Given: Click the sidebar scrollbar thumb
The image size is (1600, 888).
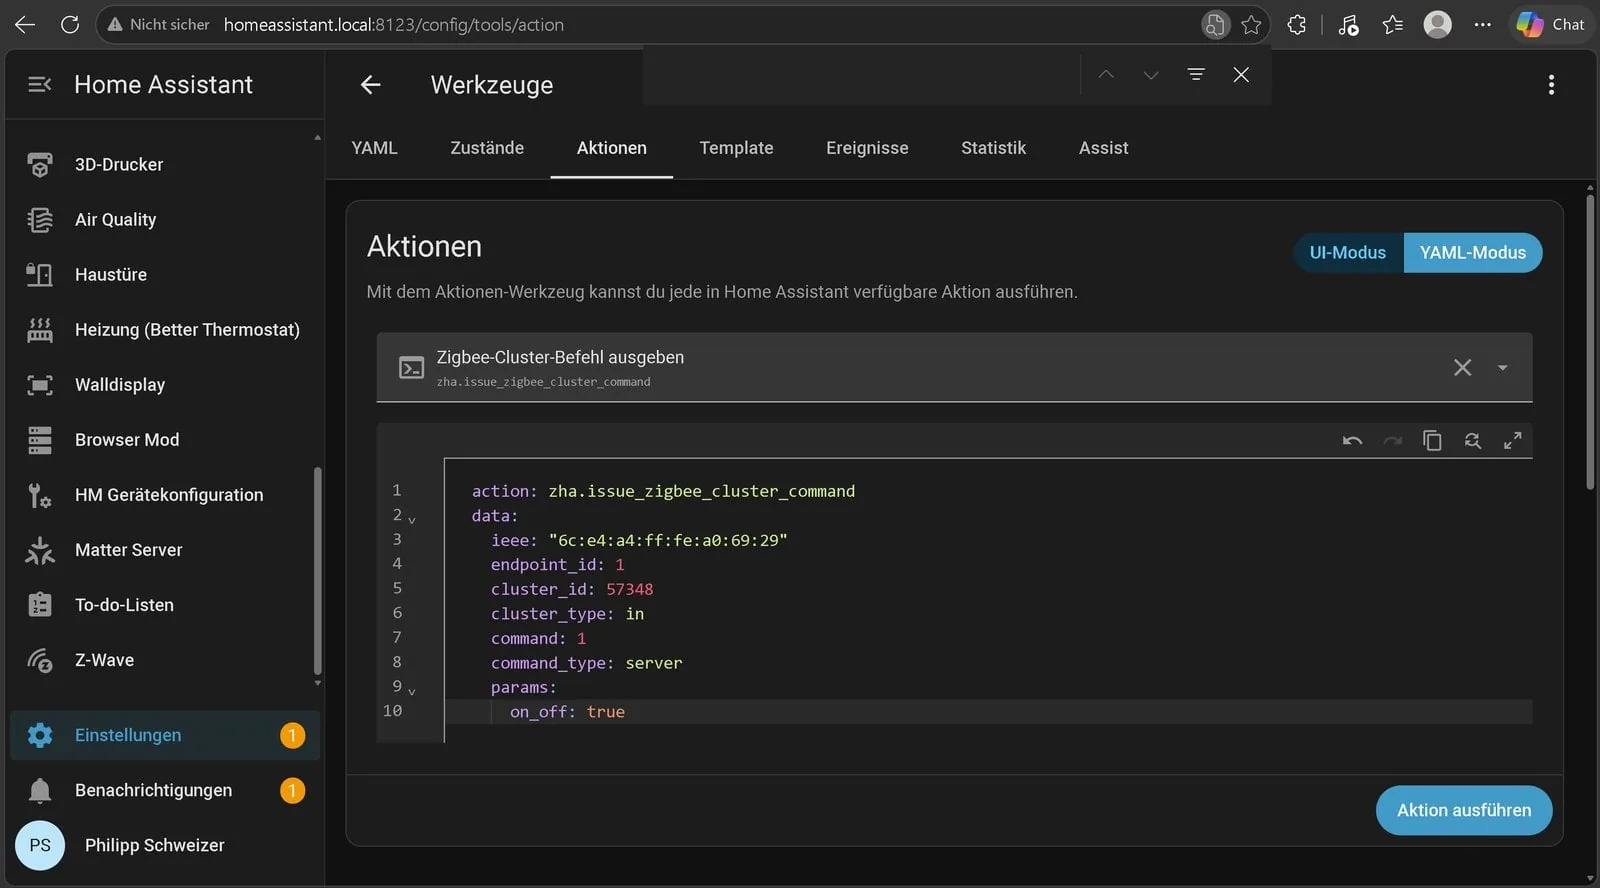Looking at the screenshot, I should pos(318,571).
